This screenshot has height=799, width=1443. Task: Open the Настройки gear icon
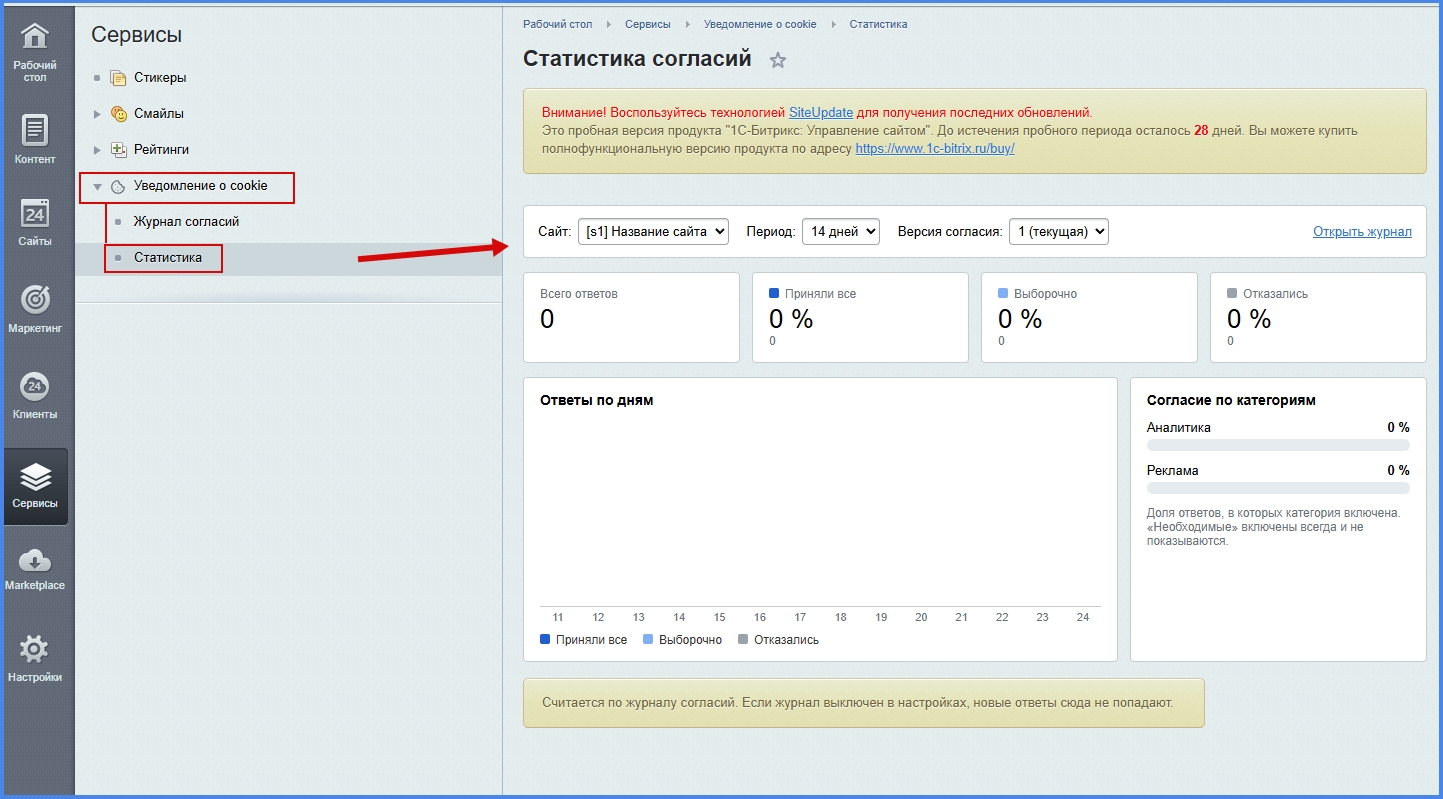(35, 649)
